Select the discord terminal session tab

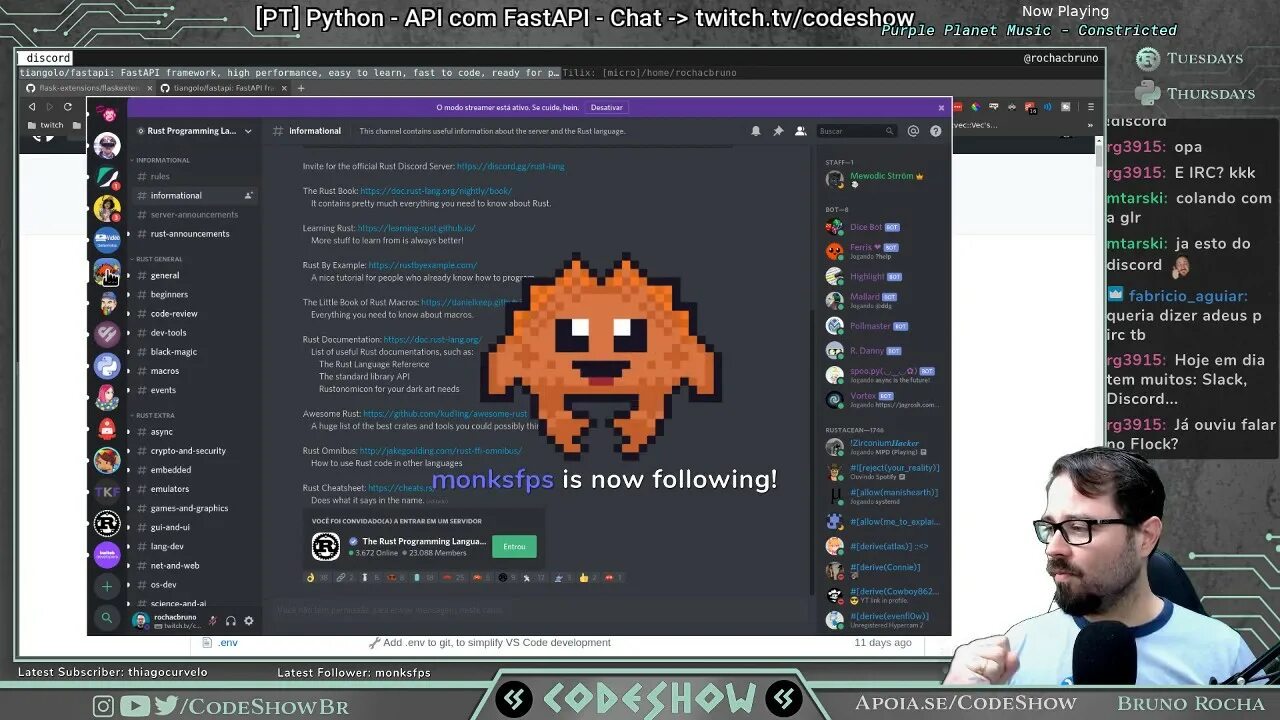coord(47,58)
